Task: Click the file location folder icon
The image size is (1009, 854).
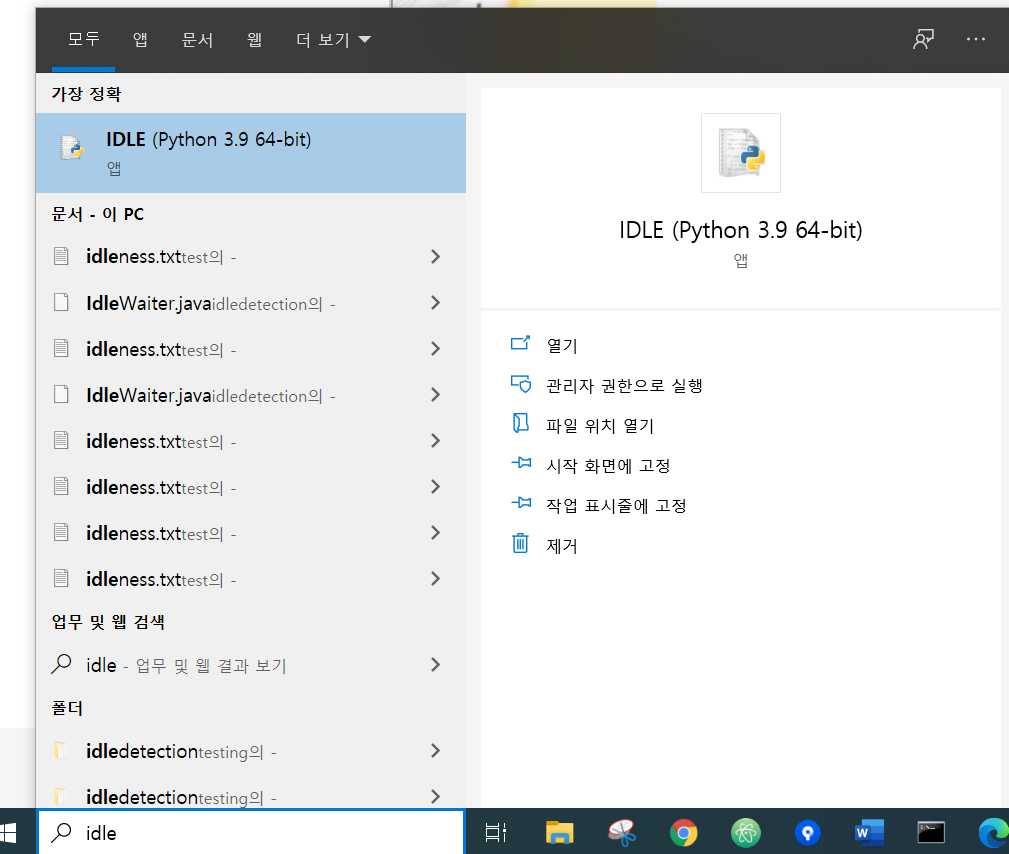Action: coord(521,423)
